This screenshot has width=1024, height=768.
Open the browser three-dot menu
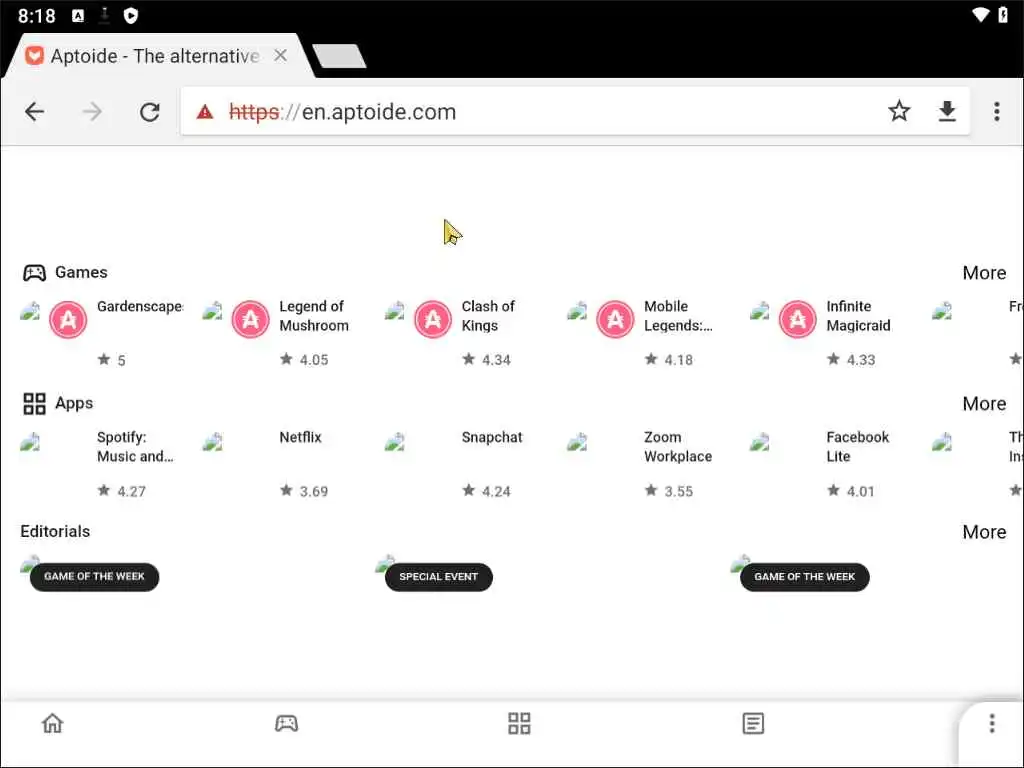pos(997,112)
